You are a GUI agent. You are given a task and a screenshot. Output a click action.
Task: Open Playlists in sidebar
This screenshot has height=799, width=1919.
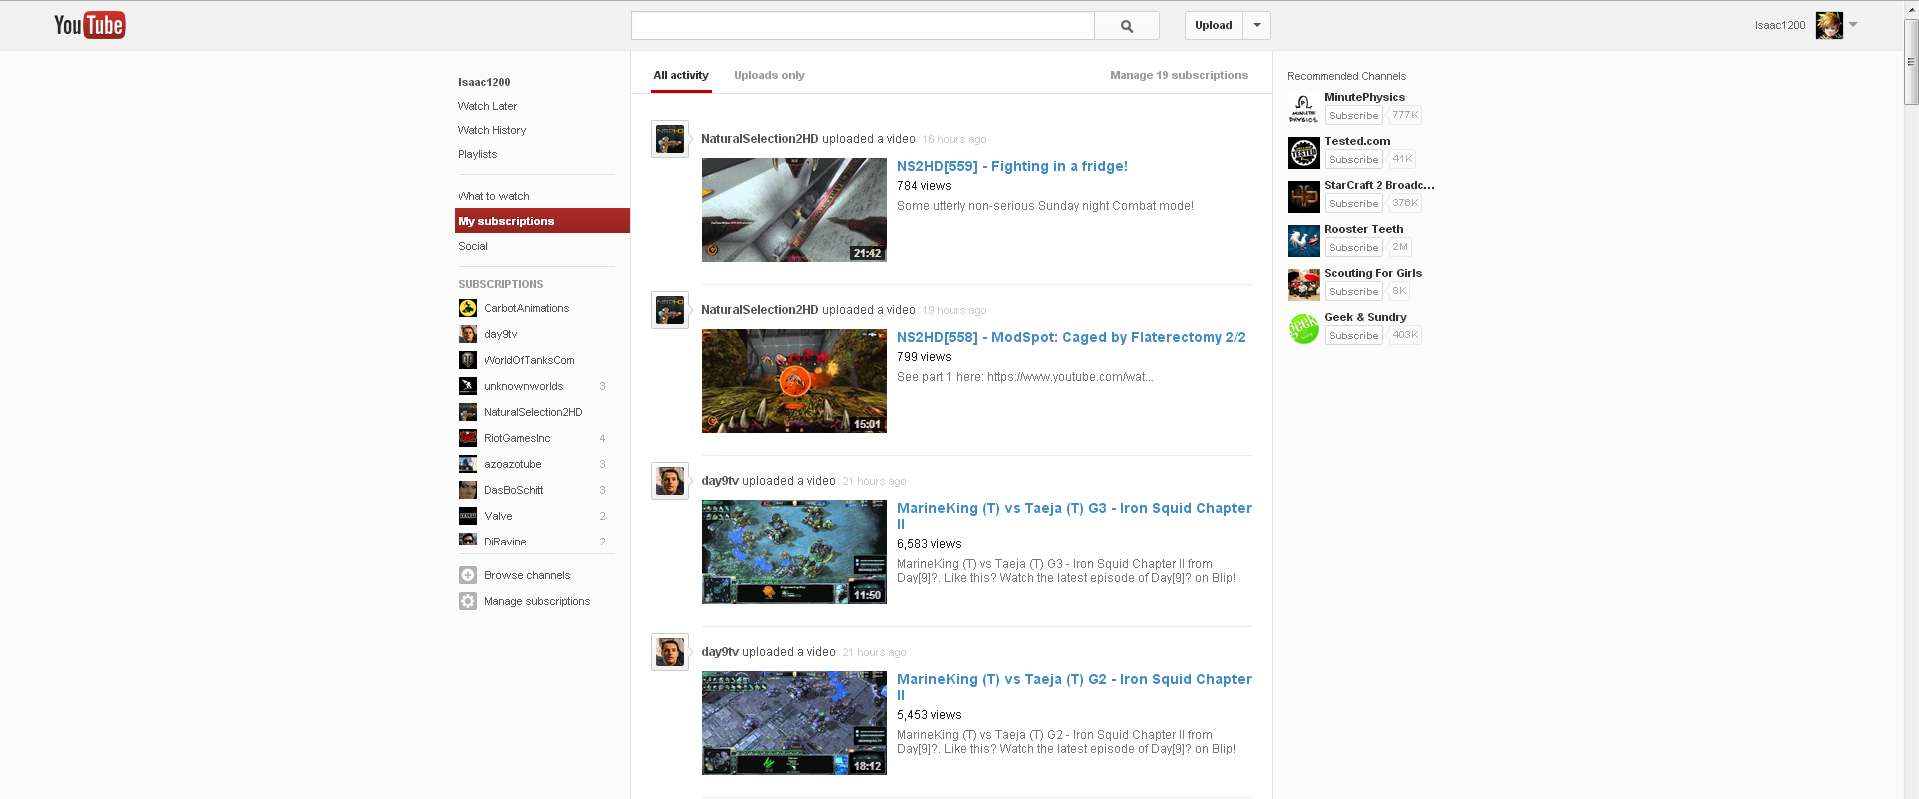point(477,154)
